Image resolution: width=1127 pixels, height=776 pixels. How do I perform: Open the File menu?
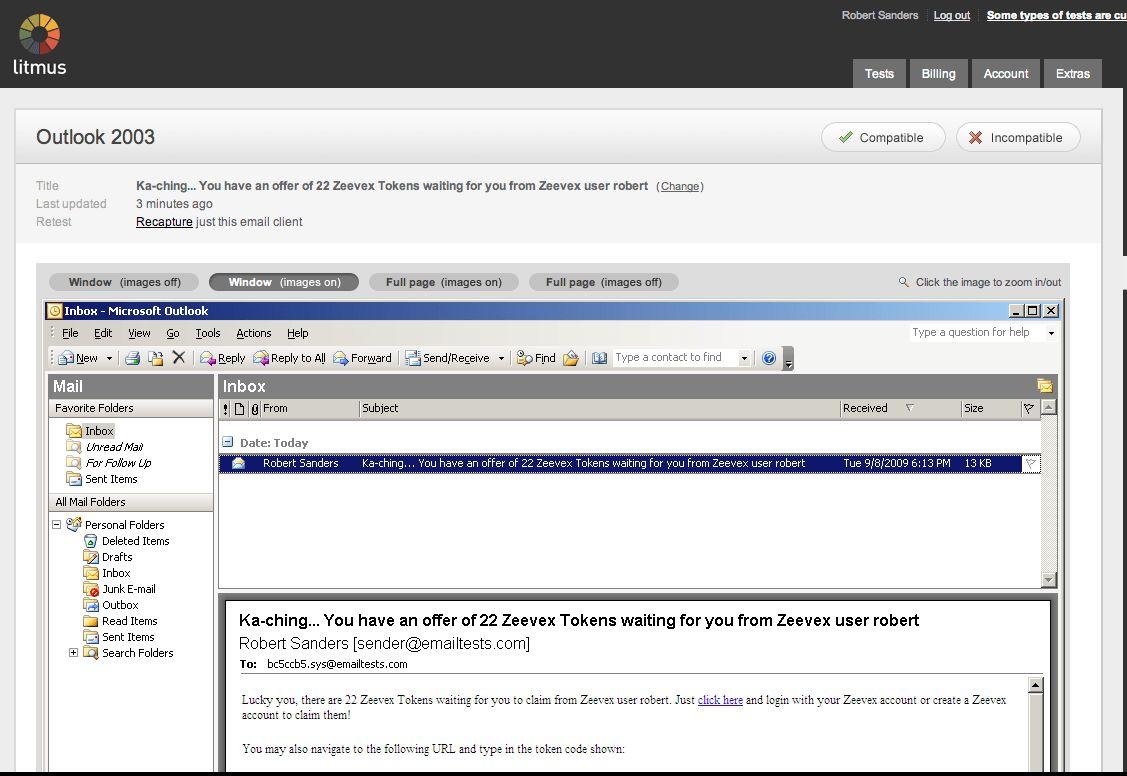[70, 333]
